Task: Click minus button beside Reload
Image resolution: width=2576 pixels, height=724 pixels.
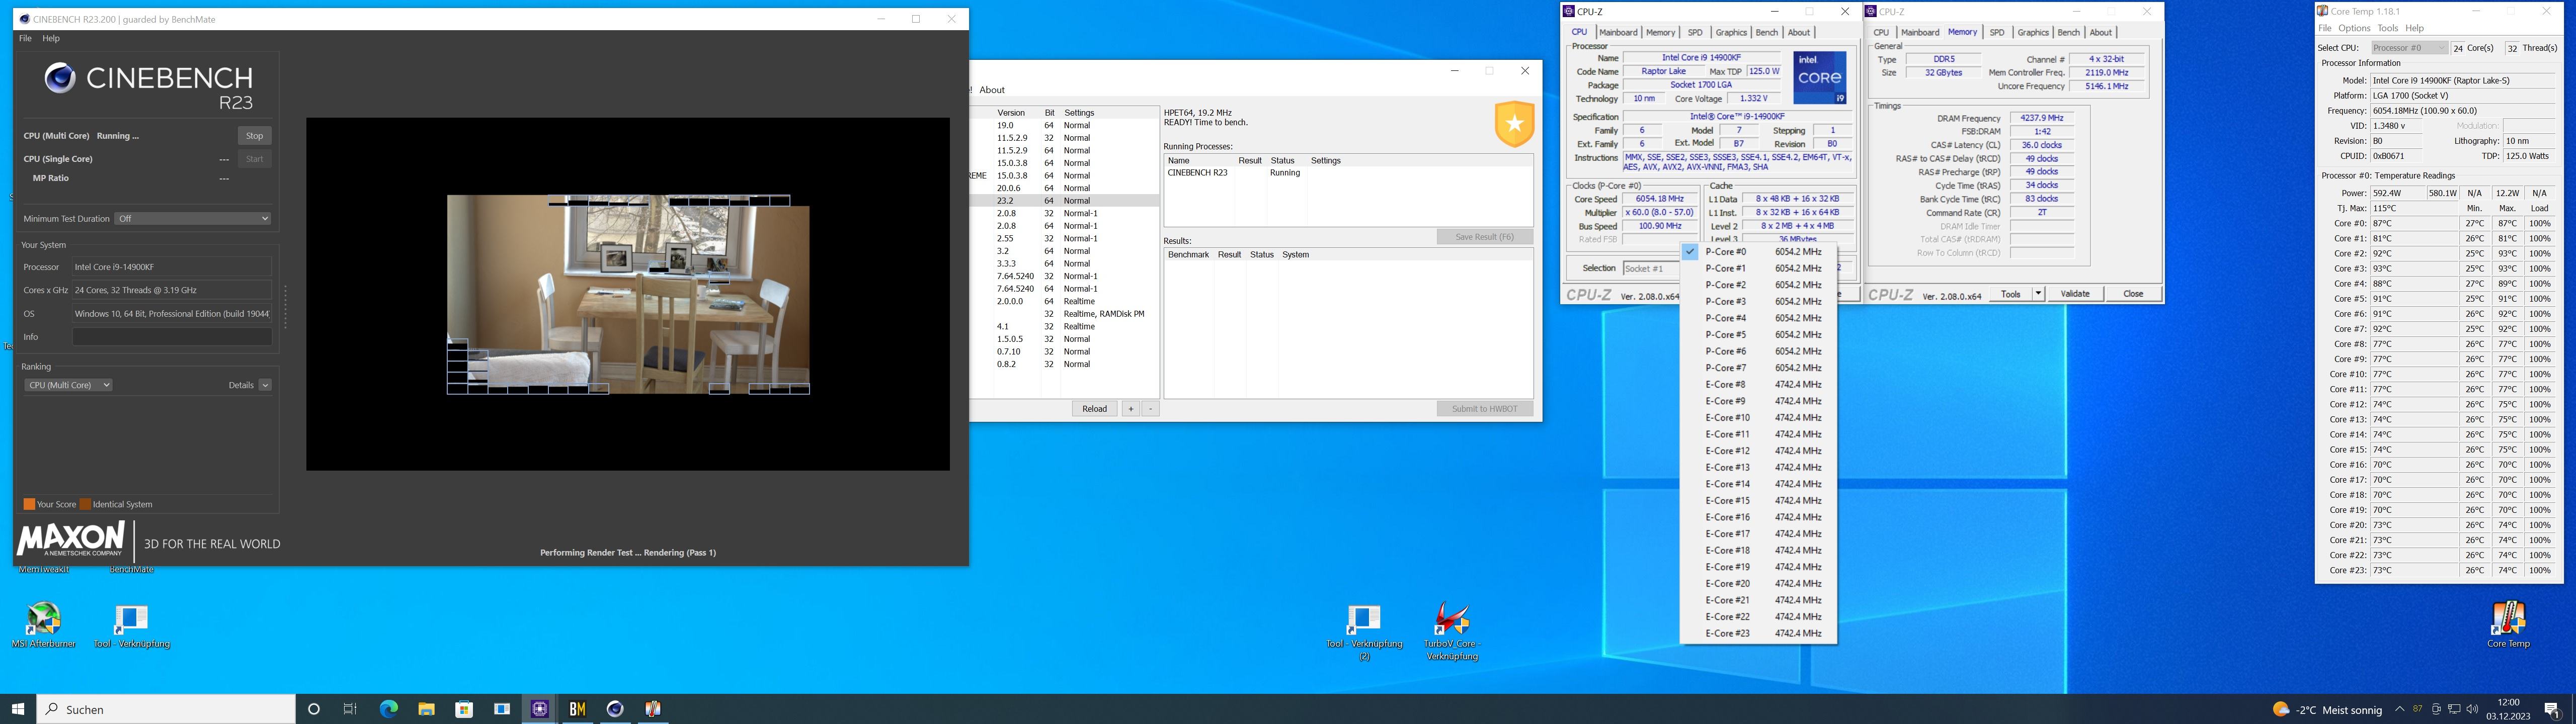Action: pyautogui.click(x=1150, y=409)
